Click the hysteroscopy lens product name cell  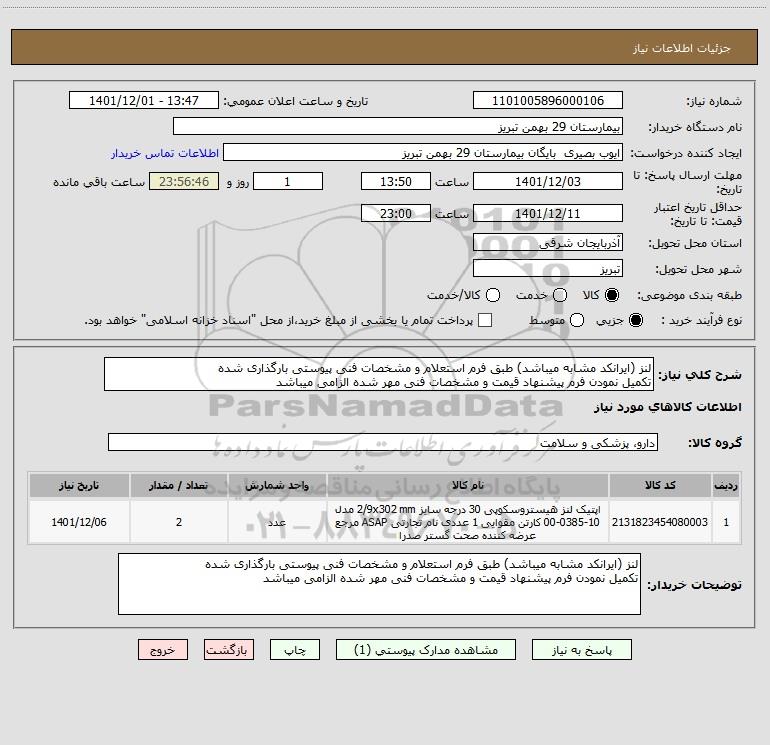(x=468, y=522)
